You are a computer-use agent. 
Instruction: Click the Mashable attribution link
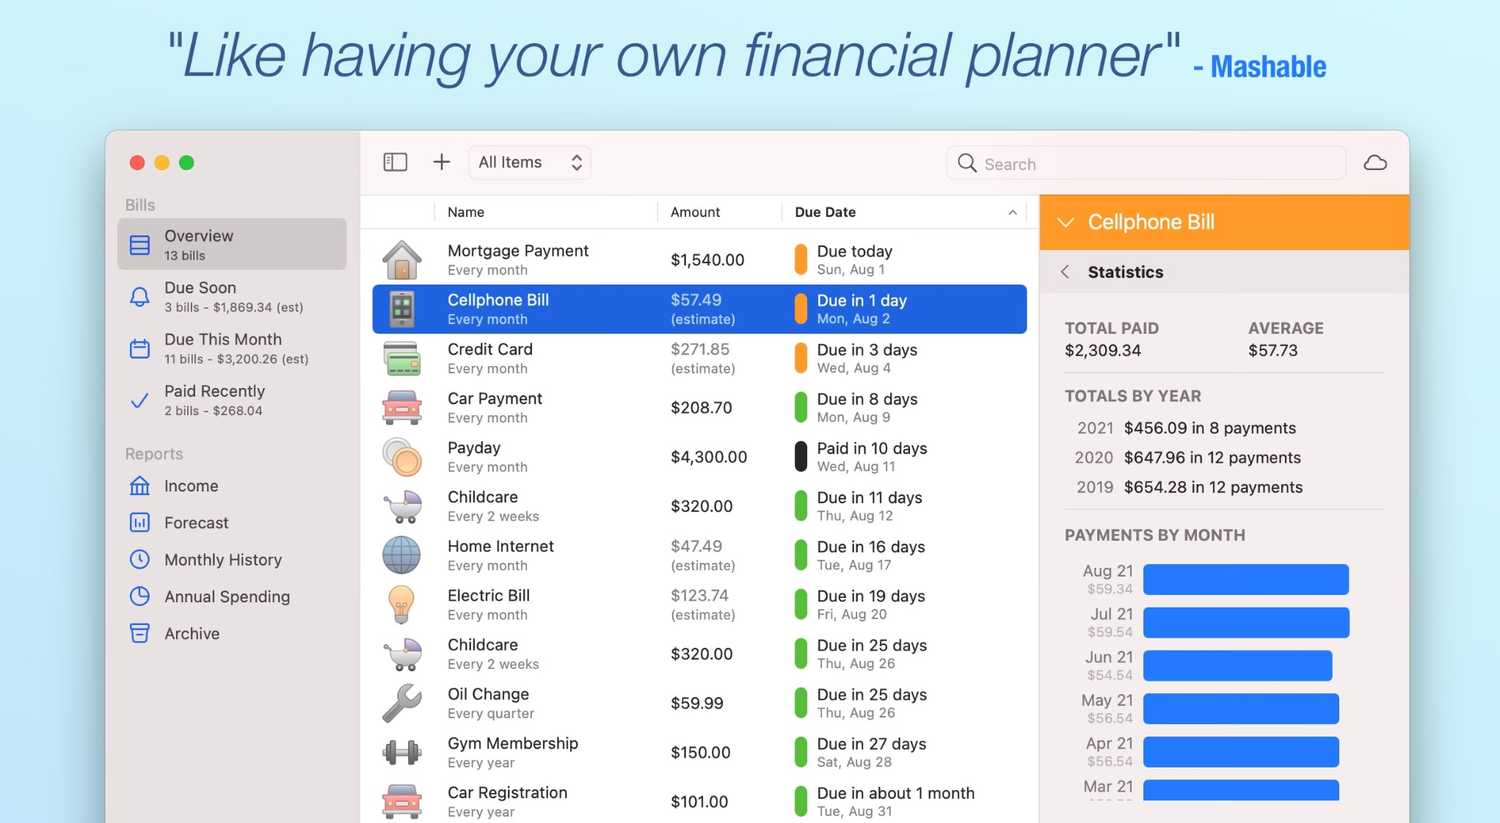[1268, 67]
